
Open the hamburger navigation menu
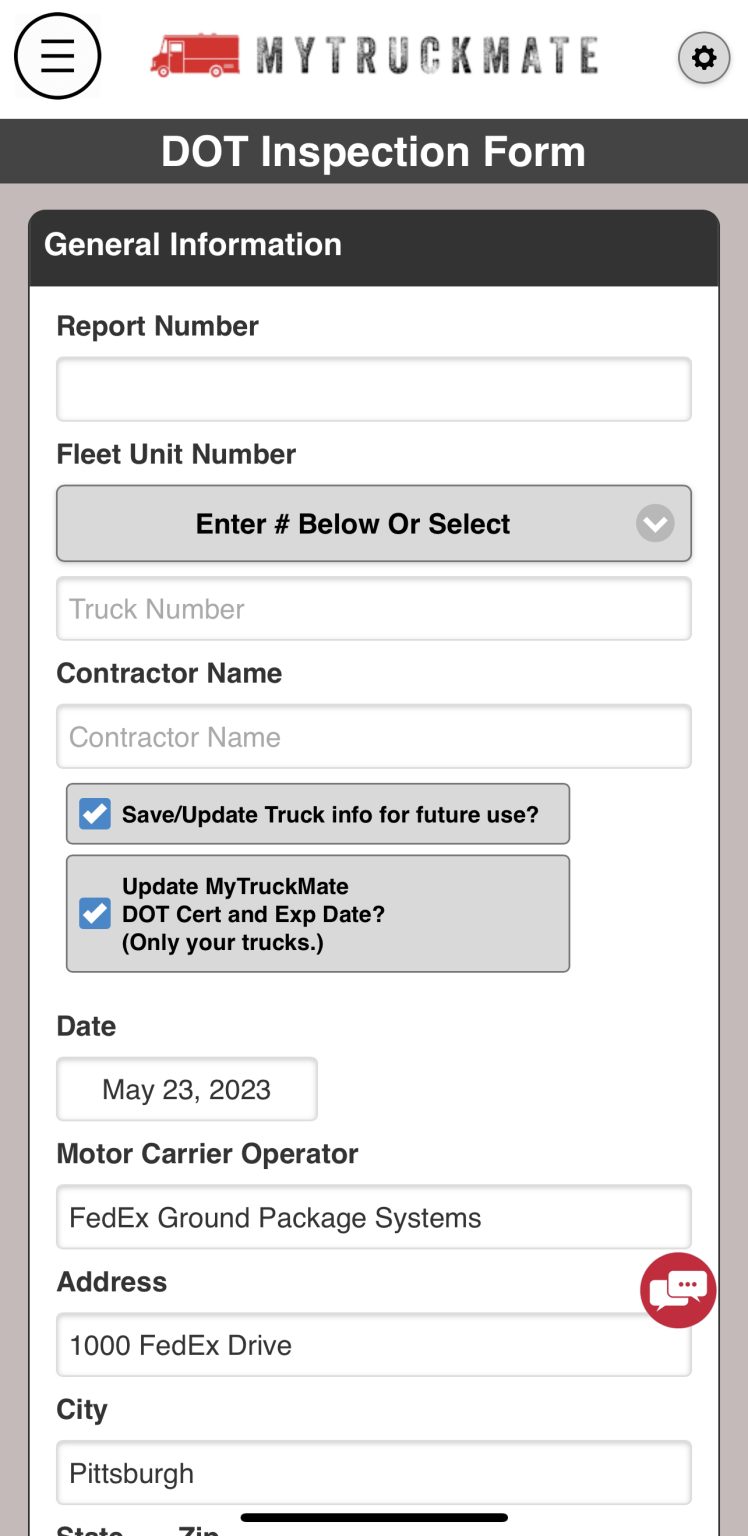pyautogui.click(x=57, y=57)
